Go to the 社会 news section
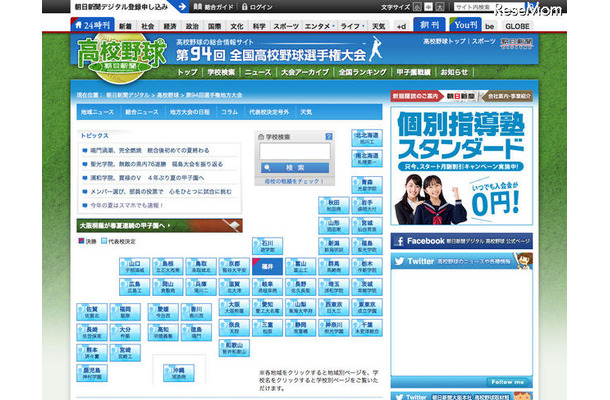Viewport: 610px width, 400px height. [x=147, y=26]
